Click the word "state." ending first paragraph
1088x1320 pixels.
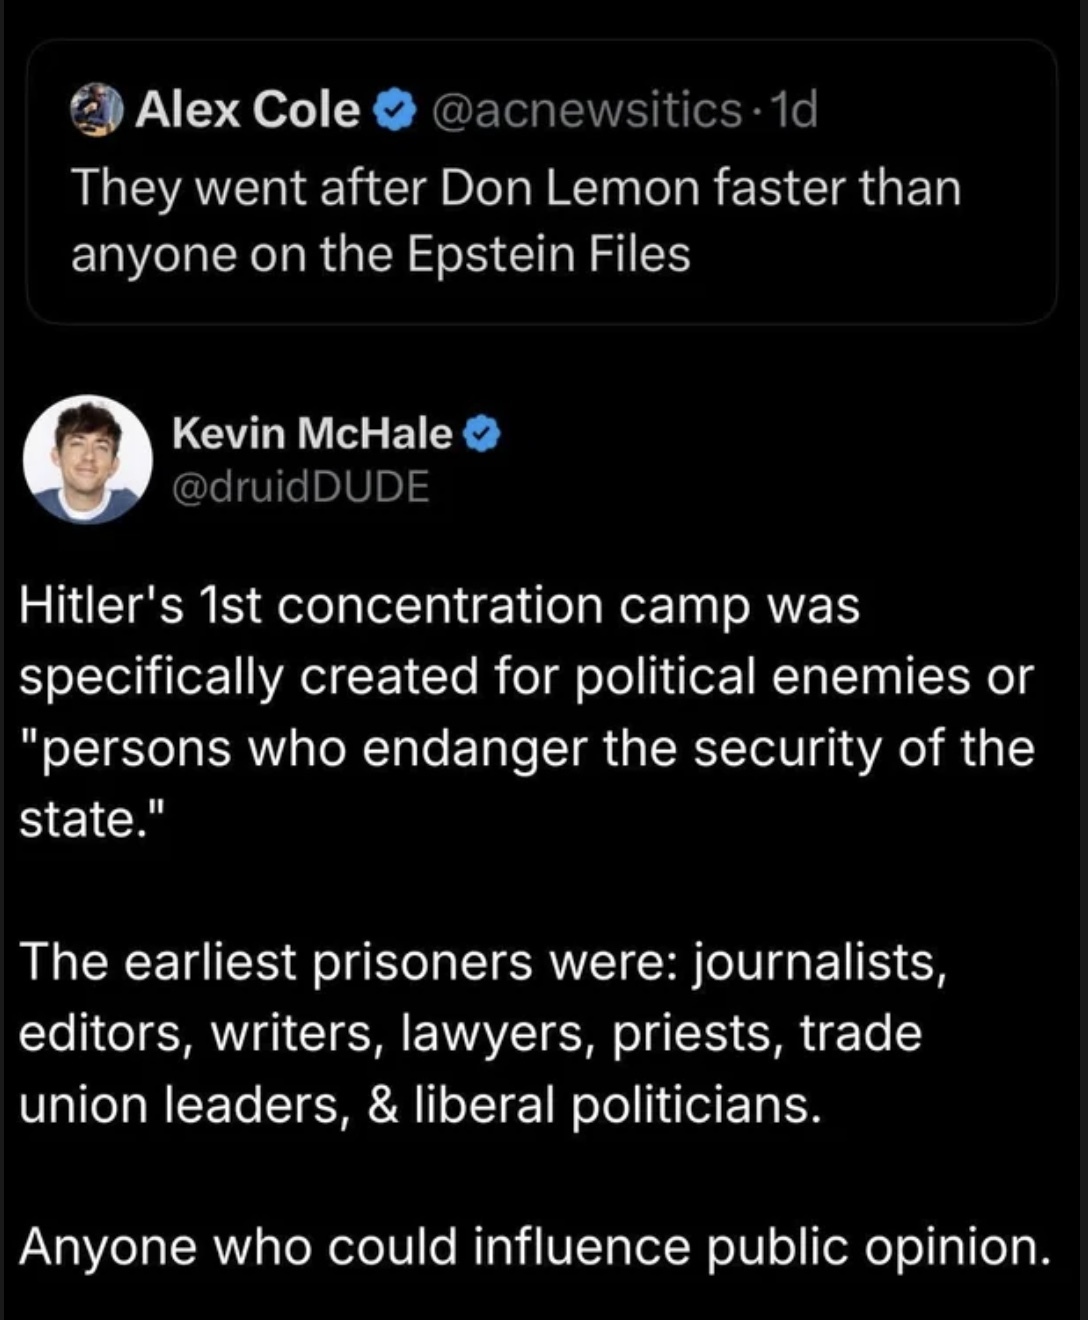pyautogui.click(x=88, y=819)
